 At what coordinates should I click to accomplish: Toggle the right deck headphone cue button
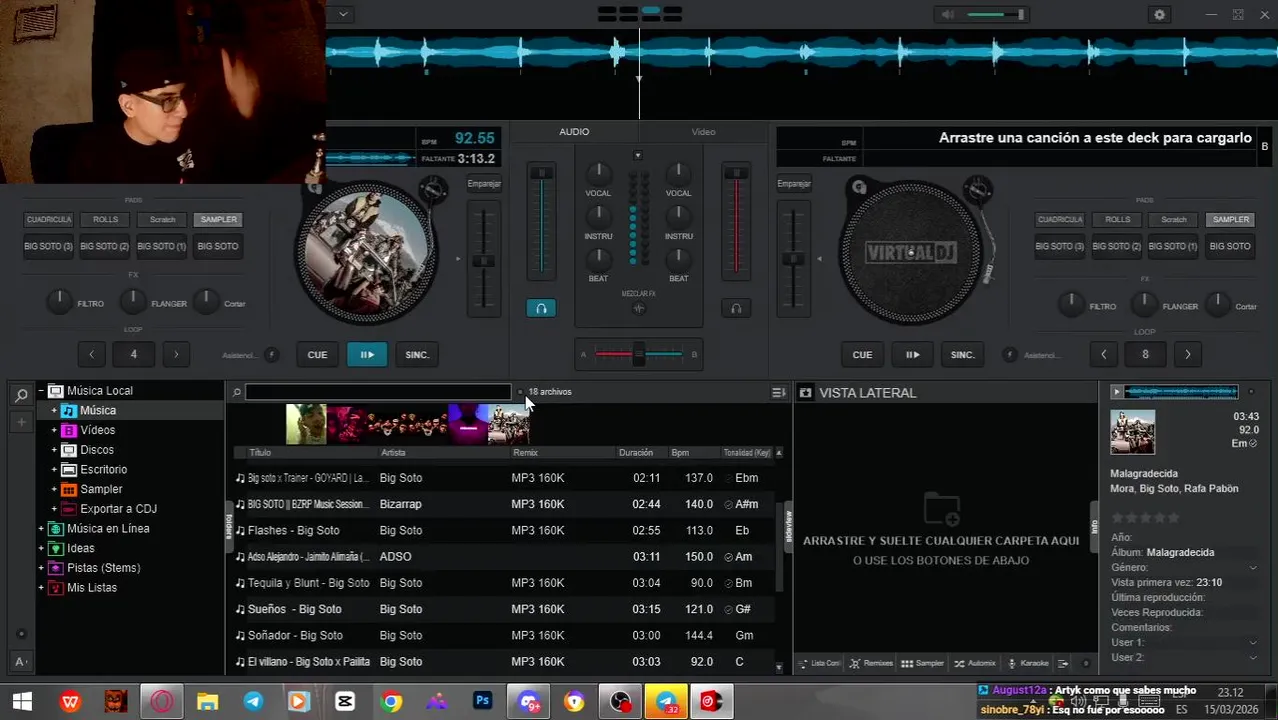(x=737, y=309)
